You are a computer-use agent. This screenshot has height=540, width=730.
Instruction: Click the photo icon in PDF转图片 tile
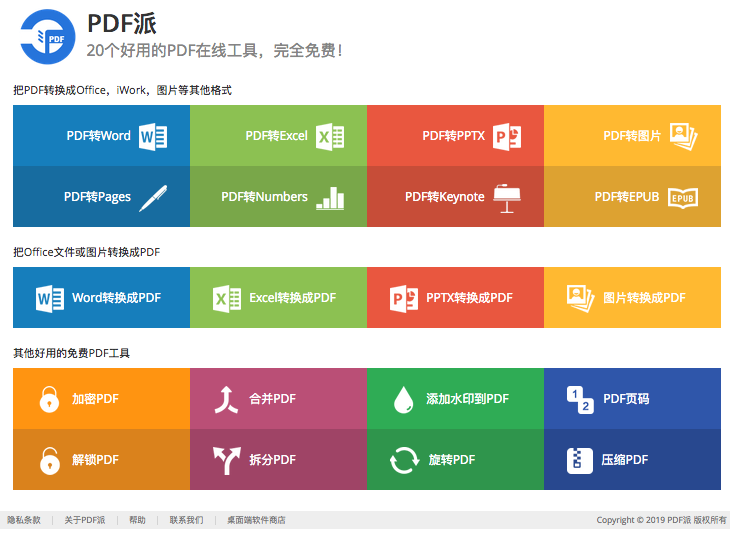683,136
